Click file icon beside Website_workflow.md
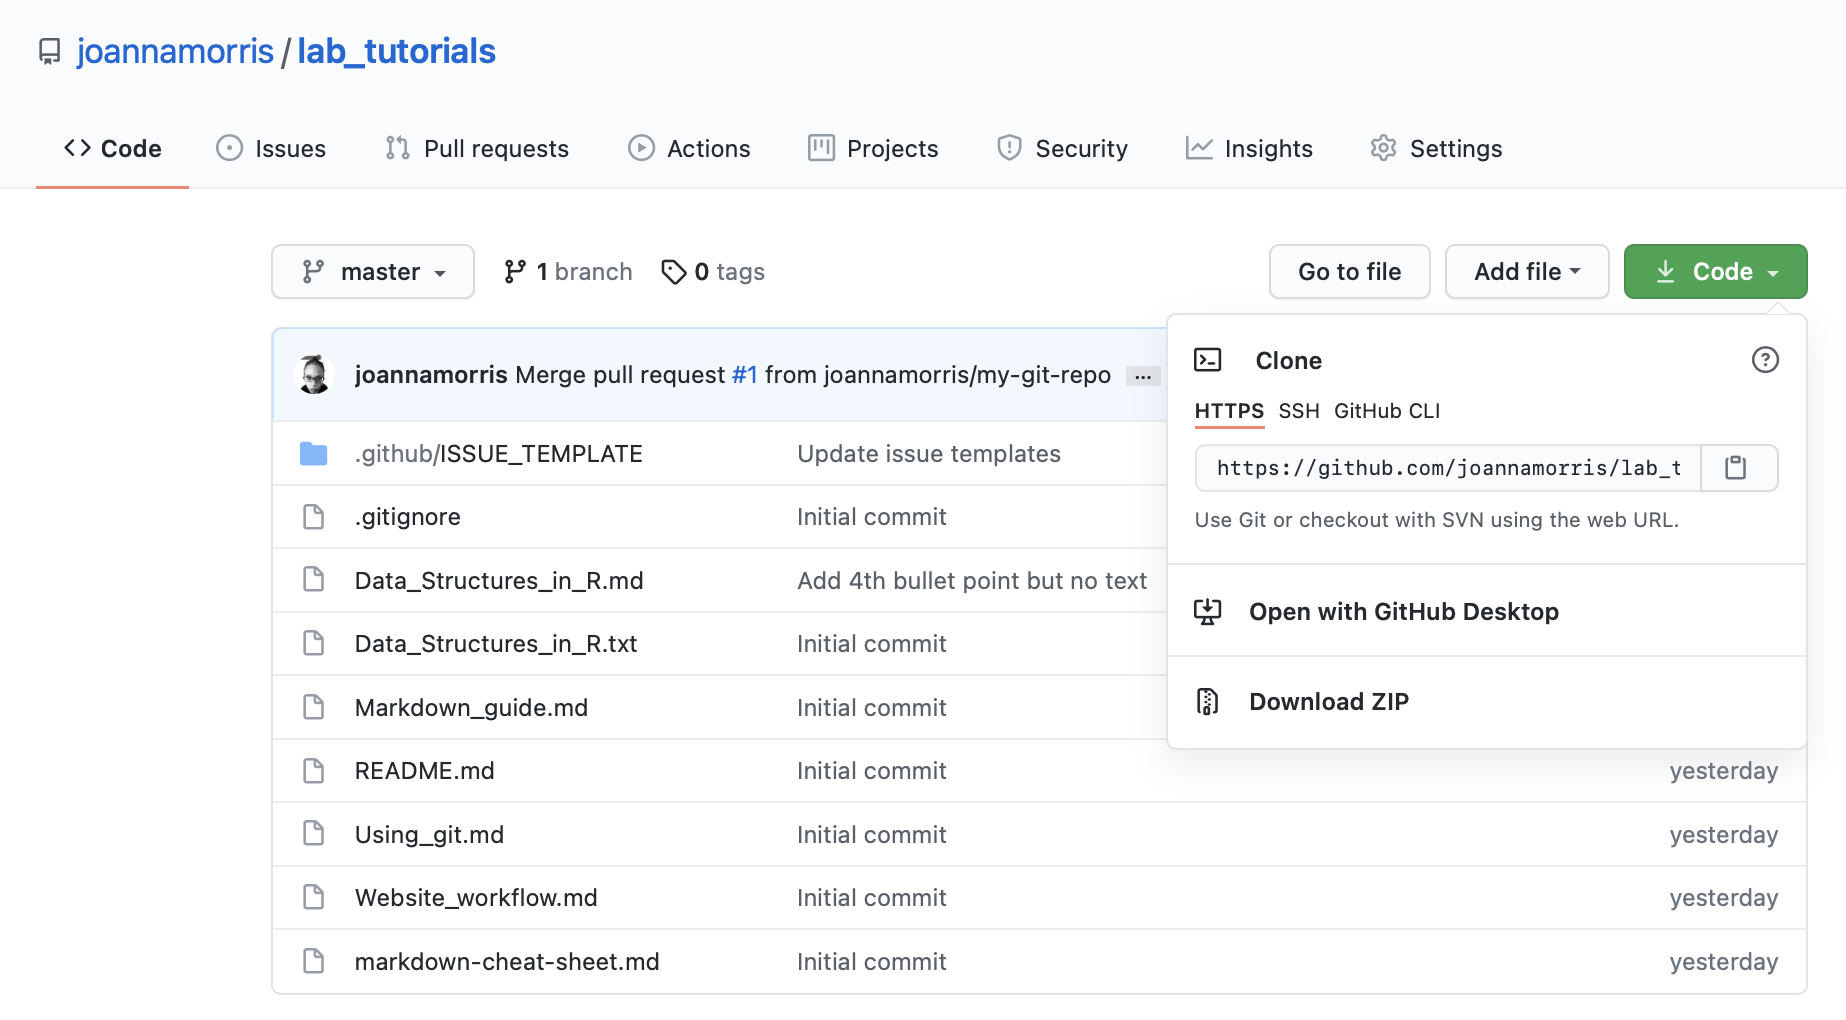 click(x=314, y=897)
